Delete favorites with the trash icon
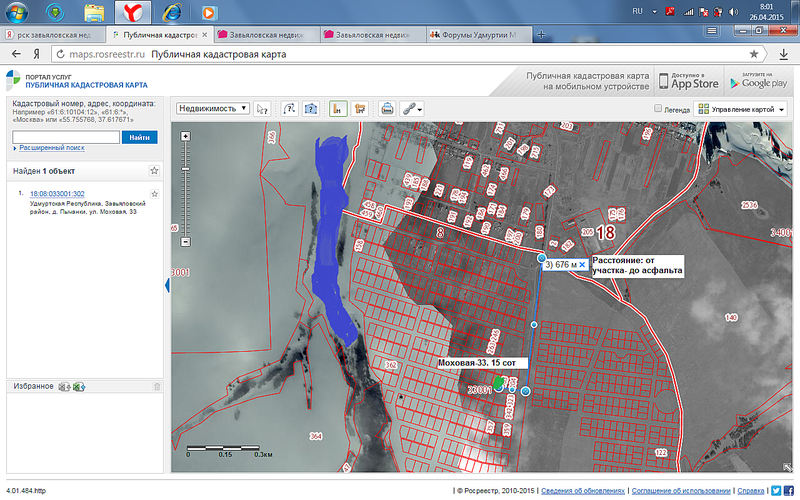800x500 pixels. pyautogui.click(x=156, y=386)
